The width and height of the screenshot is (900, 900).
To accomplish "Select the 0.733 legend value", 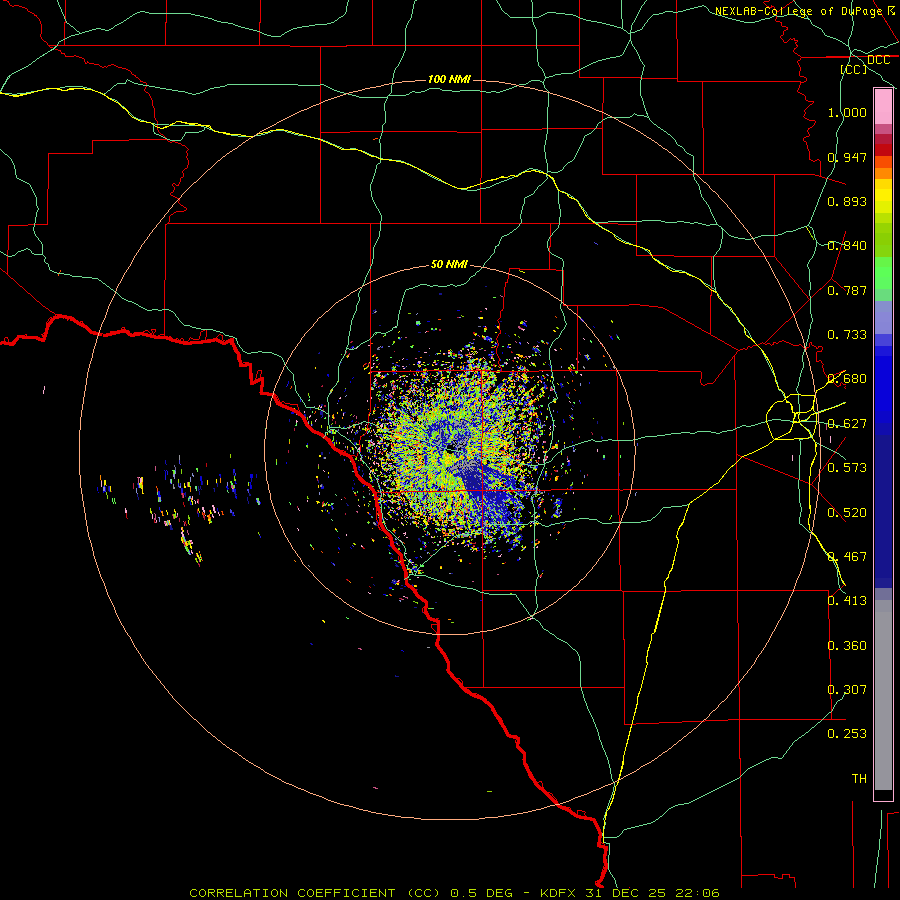I will click(847, 335).
